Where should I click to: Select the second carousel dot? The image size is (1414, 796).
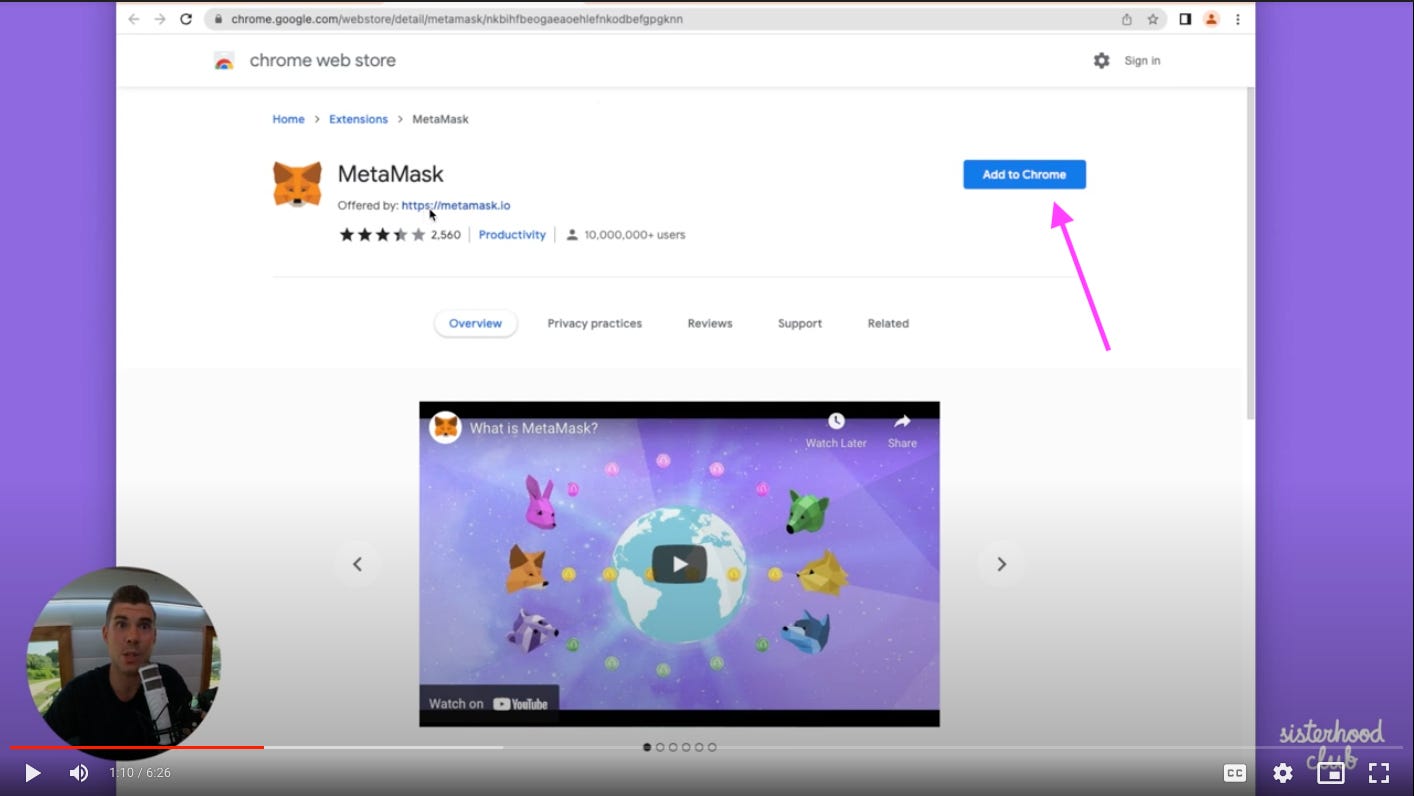tap(660, 747)
